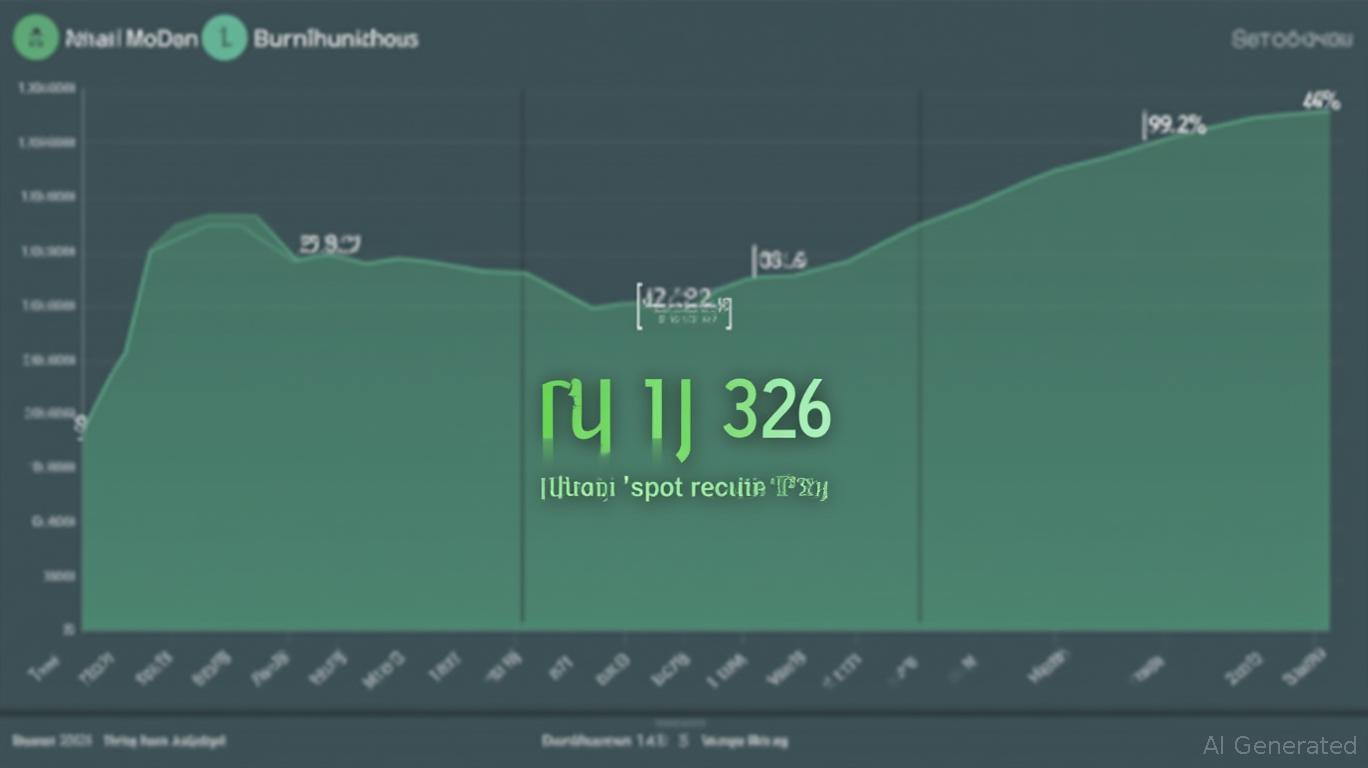This screenshot has height=768, width=1368.
Task: Click the green circle icon beside Burnihunichous
Action: pos(224,39)
